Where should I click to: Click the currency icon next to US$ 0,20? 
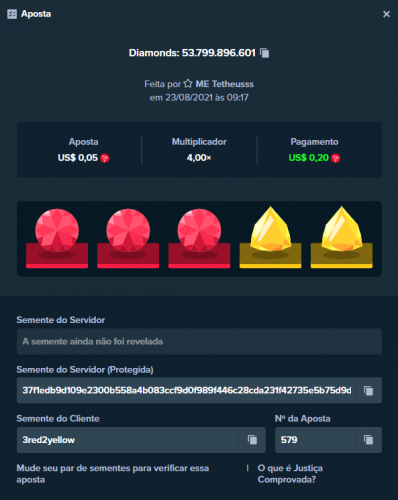[336, 158]
